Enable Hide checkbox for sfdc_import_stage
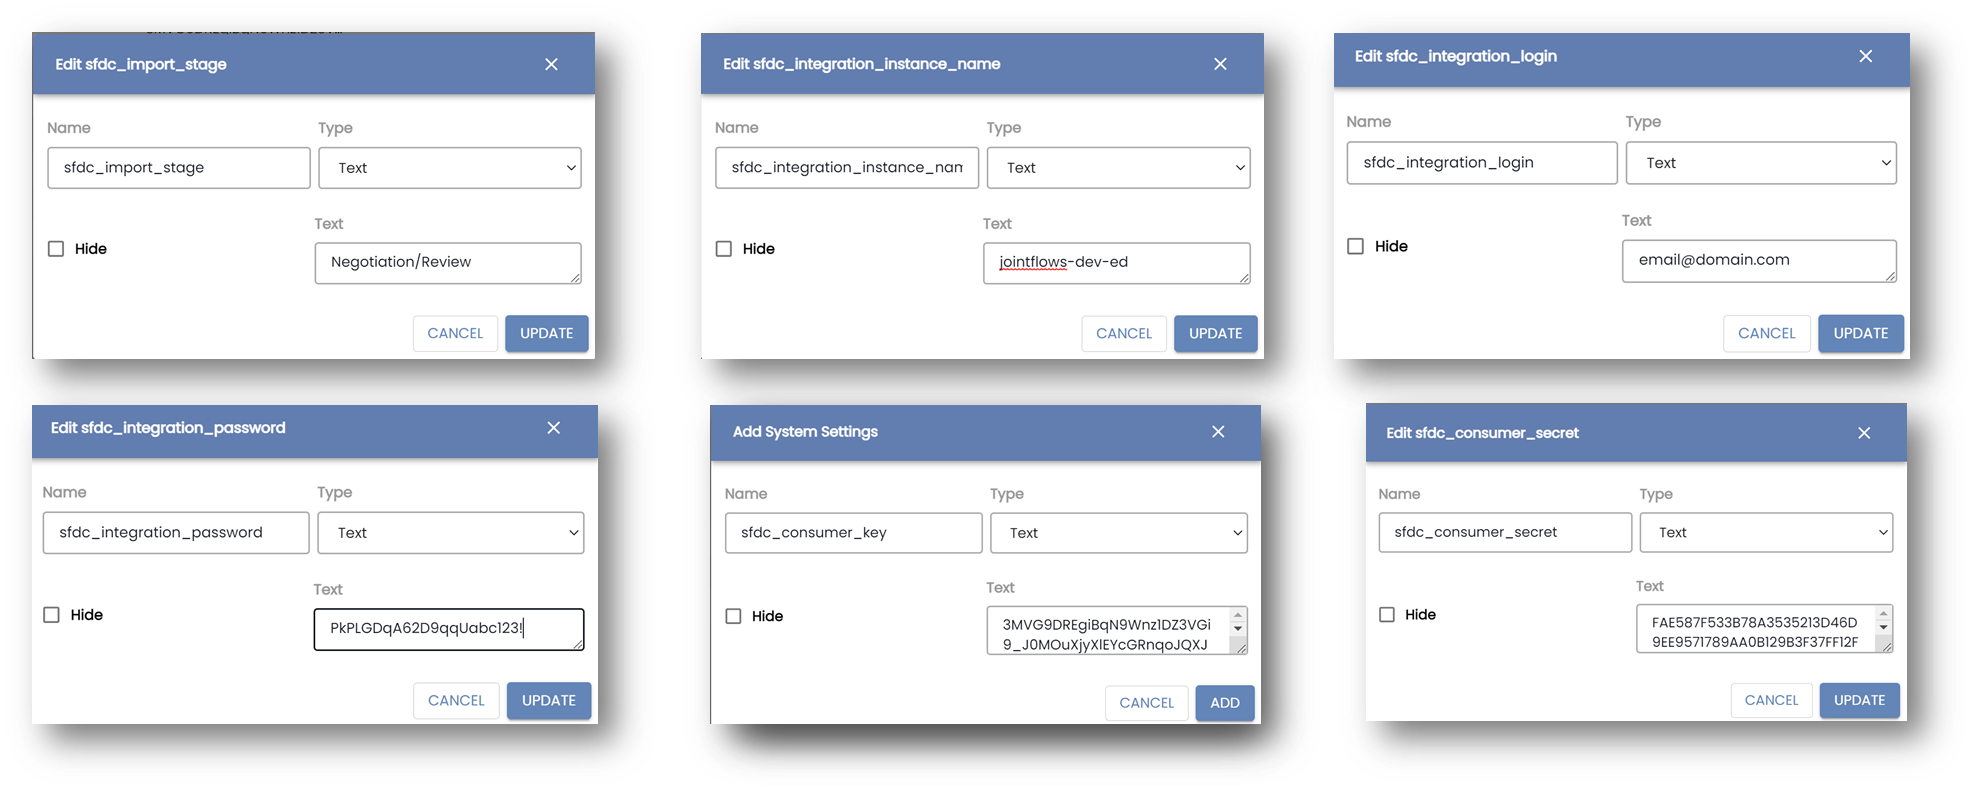Image resolution: width=1975 pixels, height=789 pixels. 56,249
